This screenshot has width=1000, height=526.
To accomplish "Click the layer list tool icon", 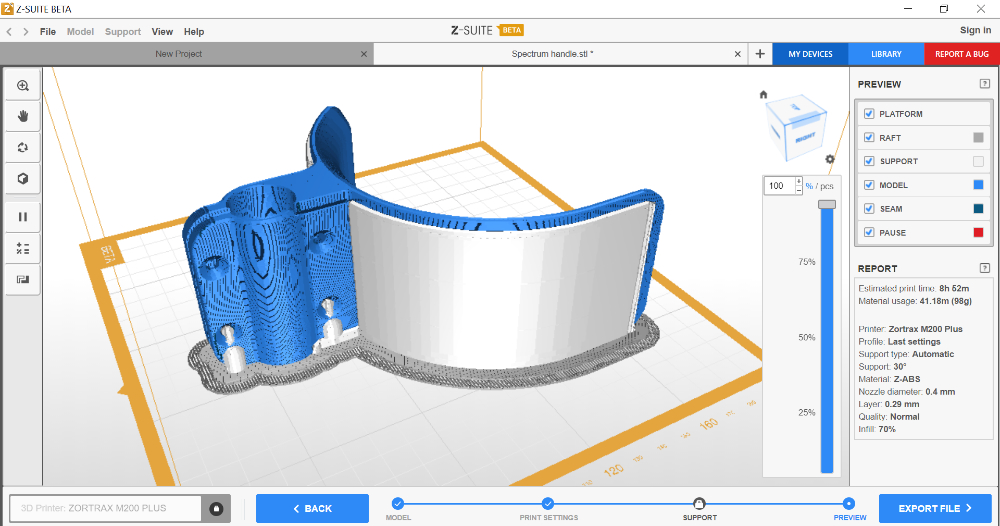I will [23, 248].
